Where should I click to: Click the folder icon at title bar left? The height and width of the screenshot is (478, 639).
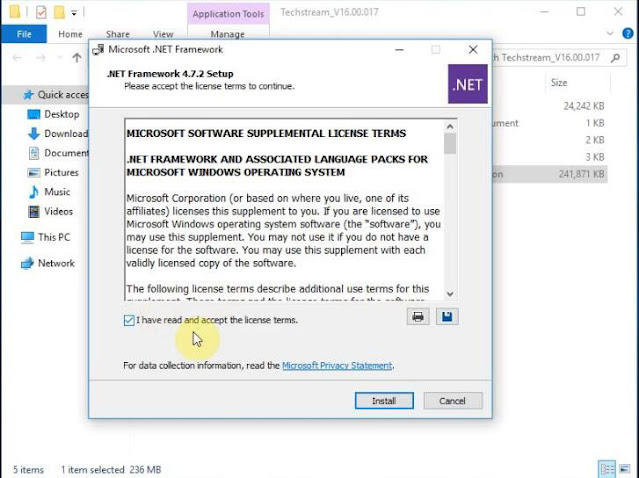click(x=15, y=12)
